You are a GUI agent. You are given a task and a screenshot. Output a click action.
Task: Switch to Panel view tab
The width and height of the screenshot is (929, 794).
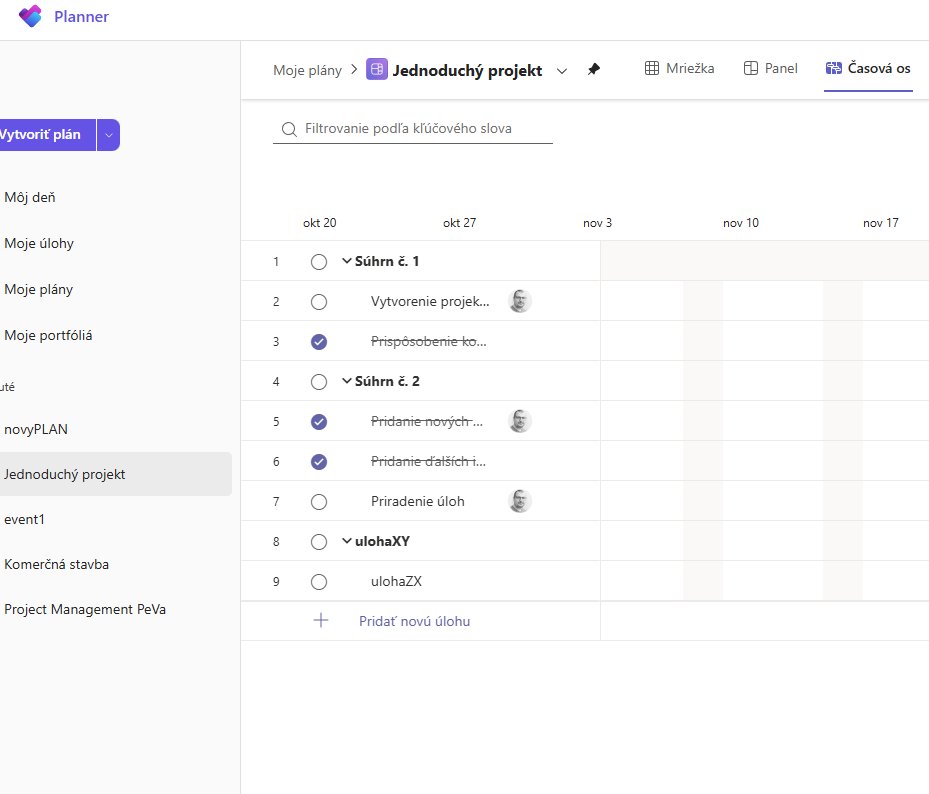click(x=771, y=69)
